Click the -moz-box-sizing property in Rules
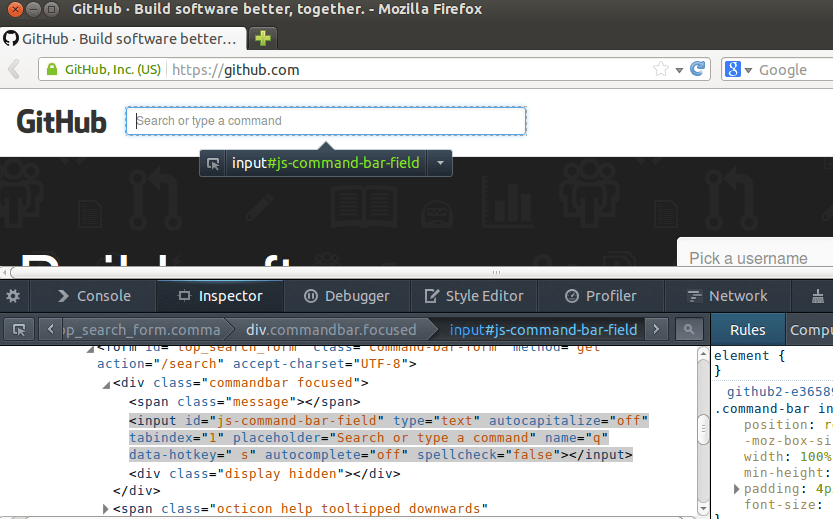Viewport: 833px width, 519px height. pyautogui.click(x=788, y=440)
